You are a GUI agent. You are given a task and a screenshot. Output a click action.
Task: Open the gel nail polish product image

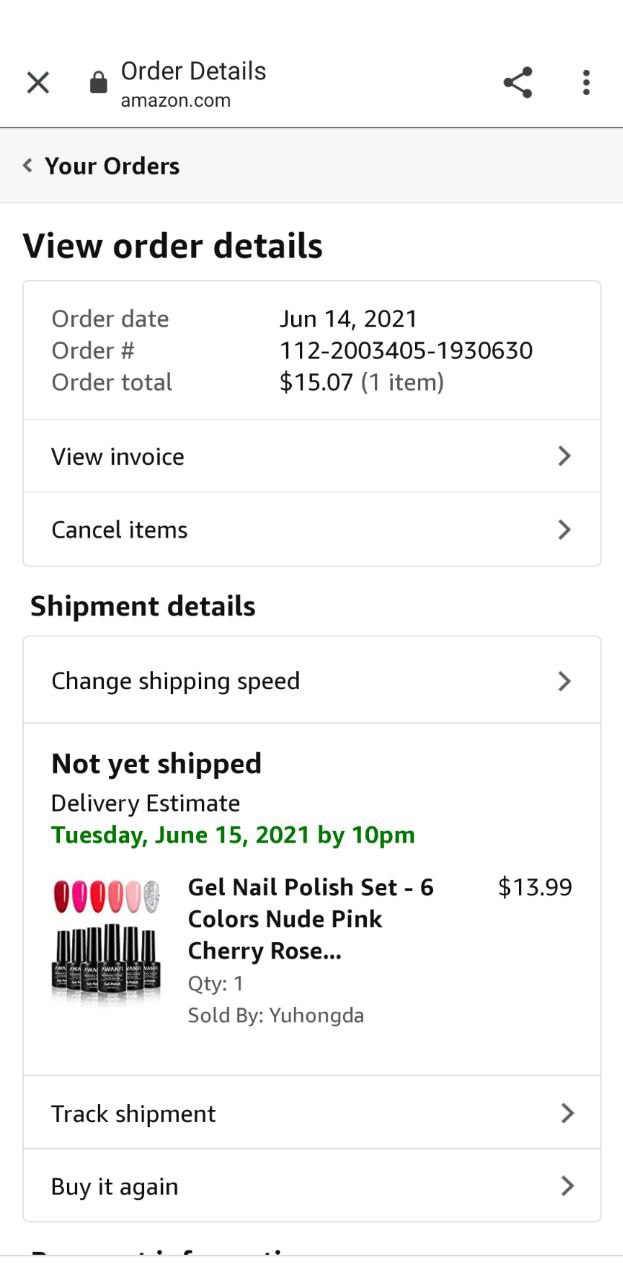pos(107,938)
